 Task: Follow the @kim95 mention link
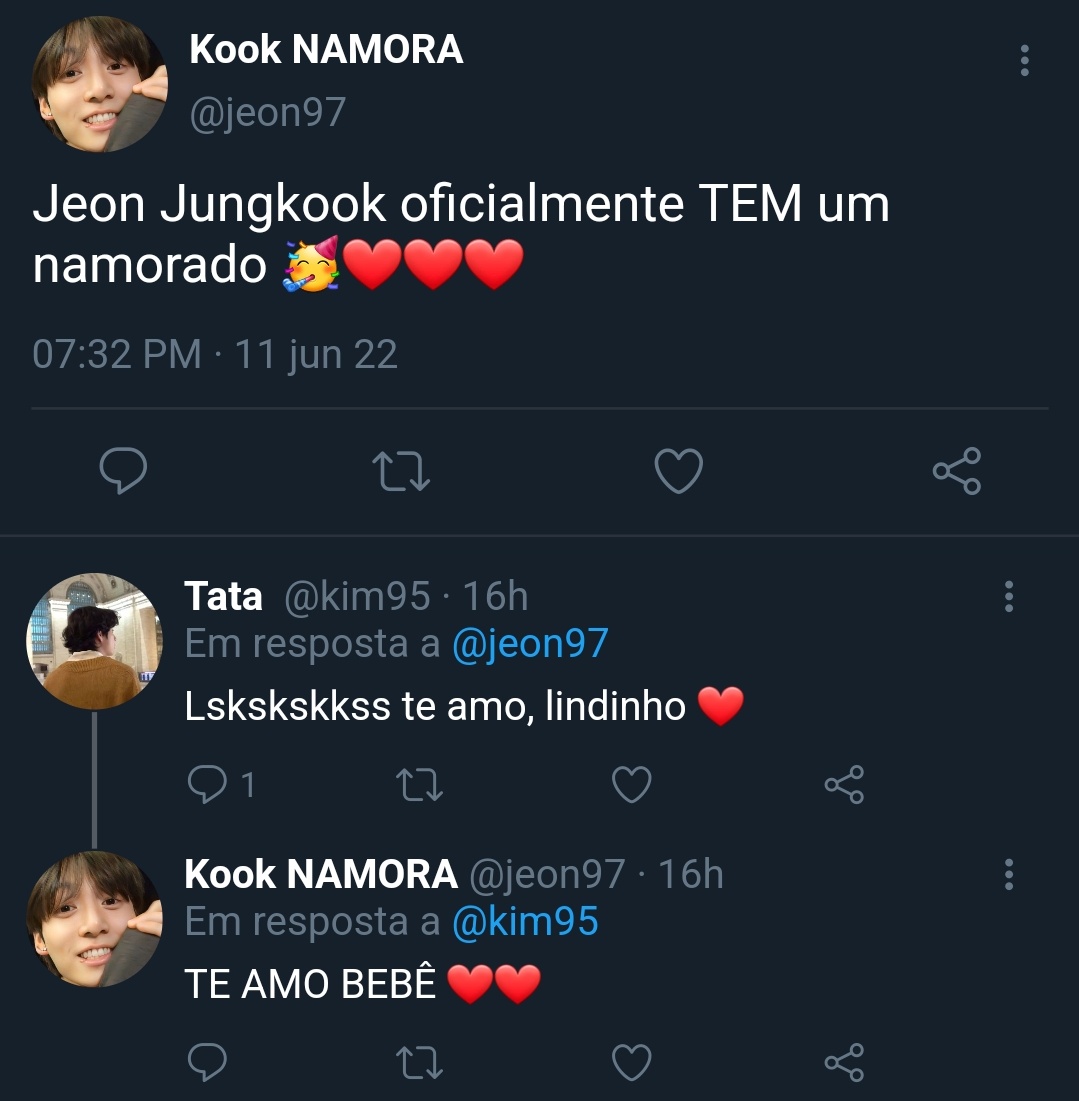pos(525,921)
